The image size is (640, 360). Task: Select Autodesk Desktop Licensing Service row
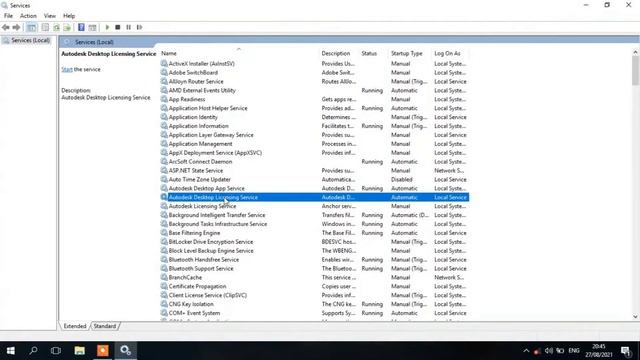click(x=314, y=198)
